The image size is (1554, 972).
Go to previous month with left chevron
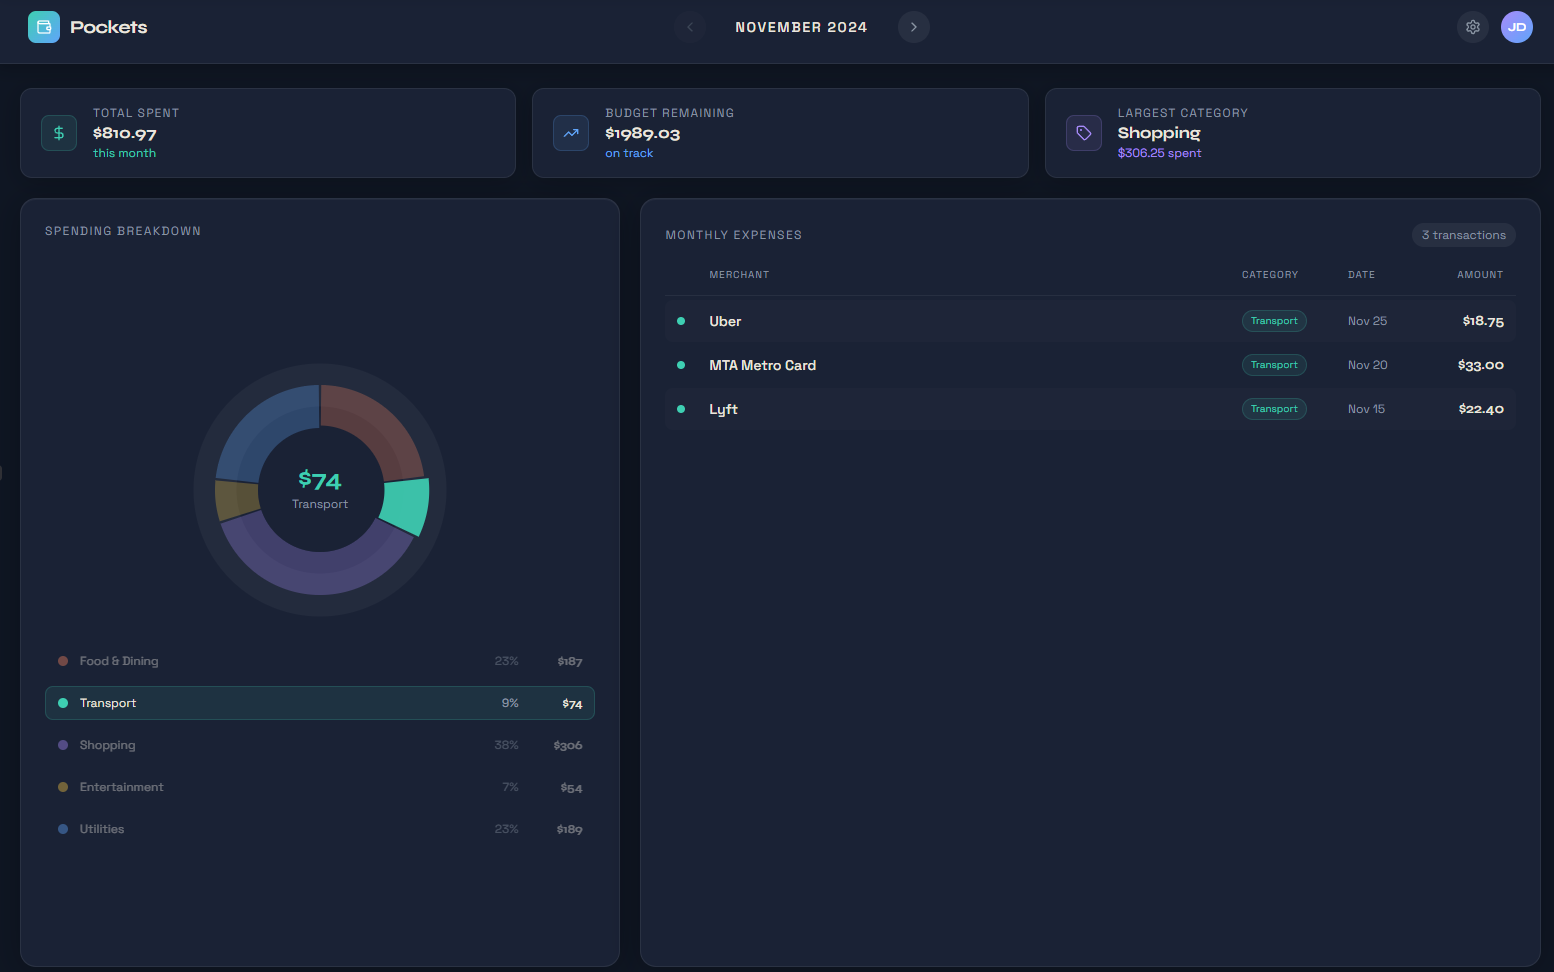[690, 27]
